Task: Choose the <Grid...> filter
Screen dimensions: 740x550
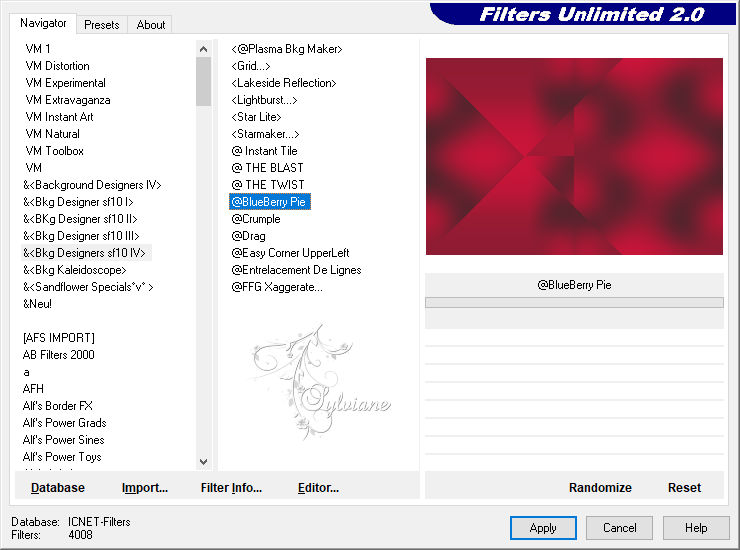Action: point(251,66)
